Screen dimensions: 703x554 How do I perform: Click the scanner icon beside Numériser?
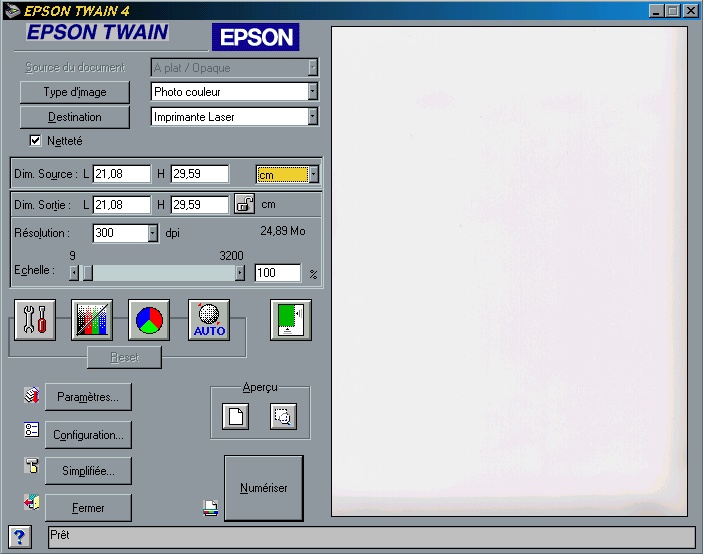pyautogui.click(x=211, y=508)
